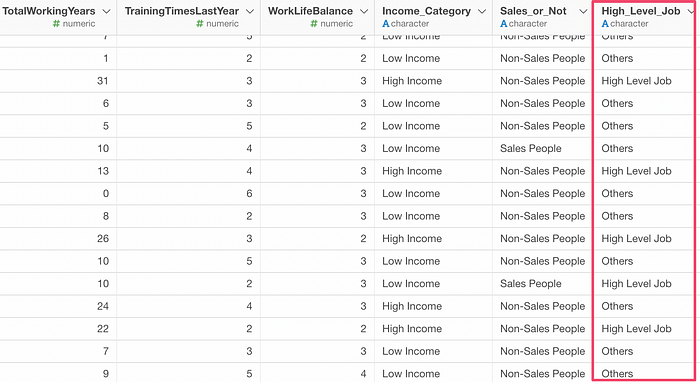Click the TotalWorkingYears cell with value 31

coord(58,81)
